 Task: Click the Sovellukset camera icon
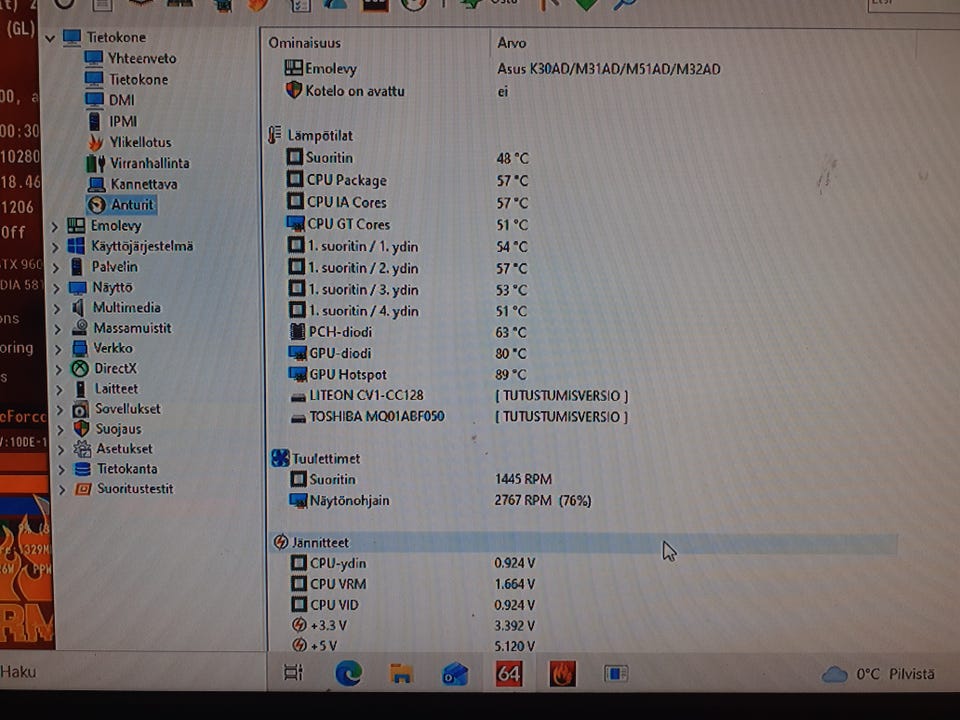pyautogui.click(x=80, y=409)
